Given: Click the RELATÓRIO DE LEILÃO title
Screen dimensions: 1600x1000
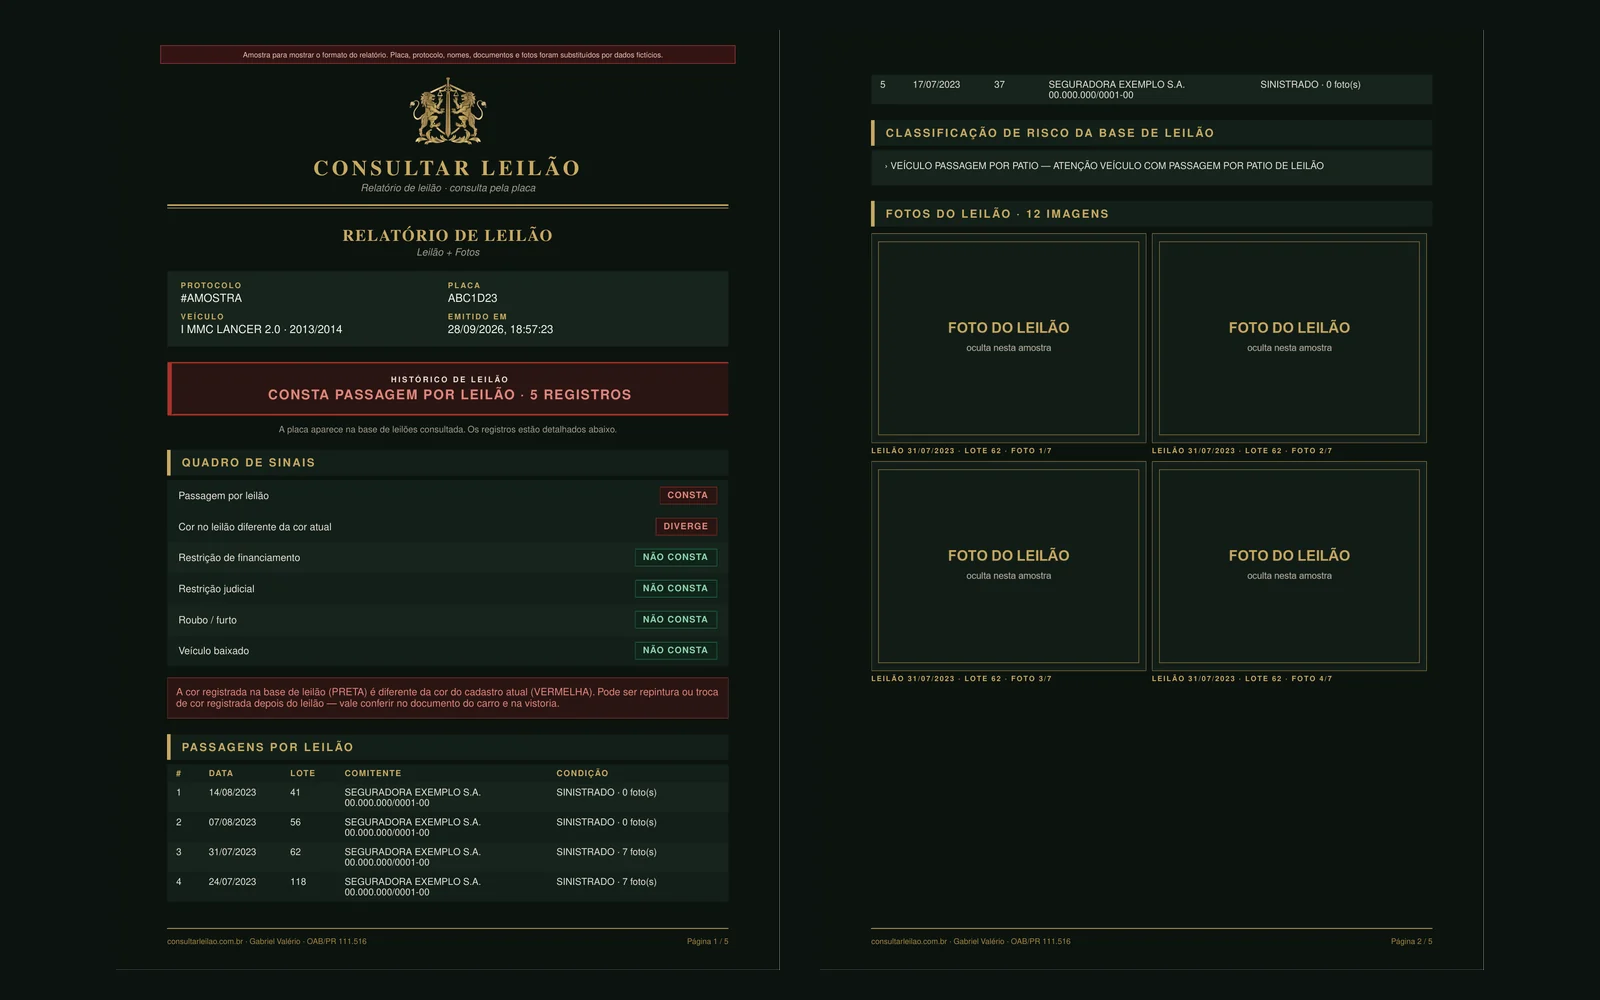Looking at the screenshot, I should click(448, 236).
